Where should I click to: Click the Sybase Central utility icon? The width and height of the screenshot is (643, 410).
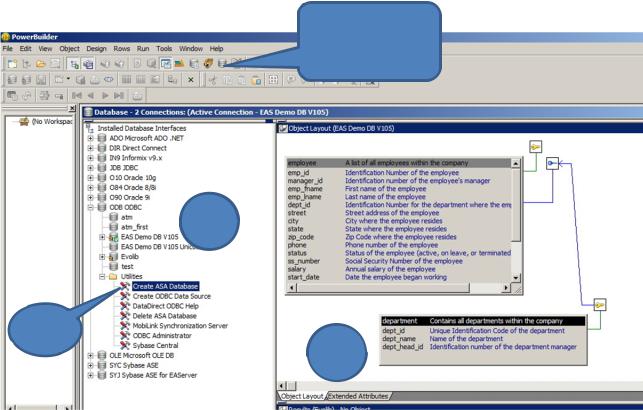[125, 345]
